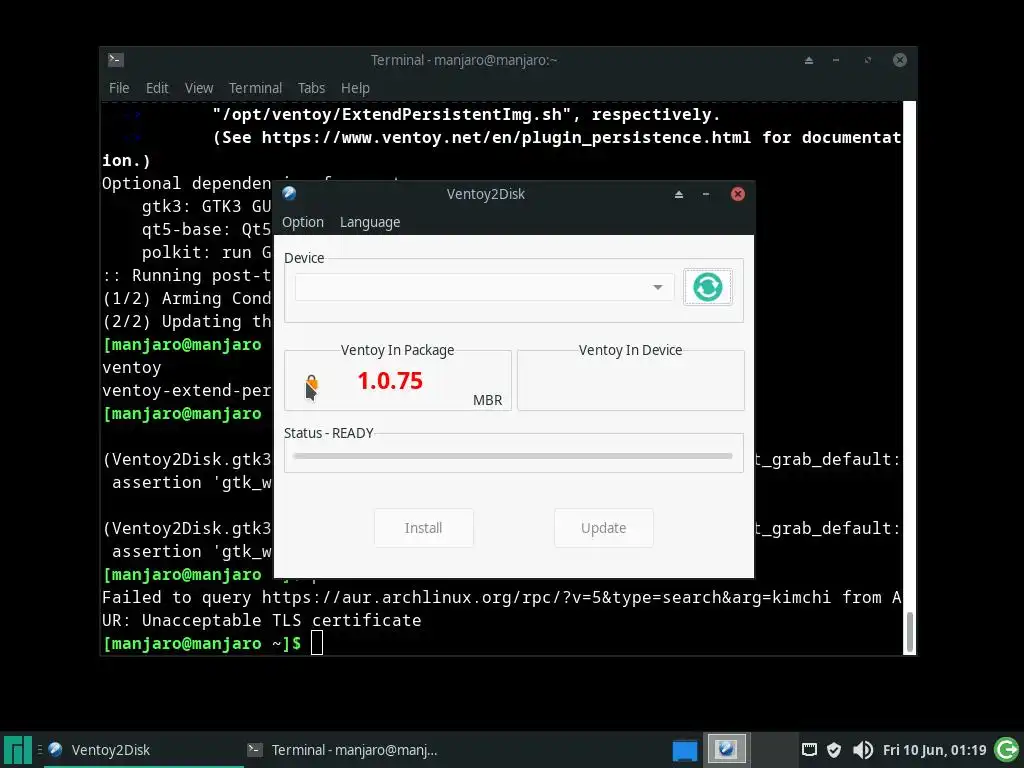This screenshot has width=1024, height=768.
Task: Open the File menu in Terminal
Action: pos(119,88)
